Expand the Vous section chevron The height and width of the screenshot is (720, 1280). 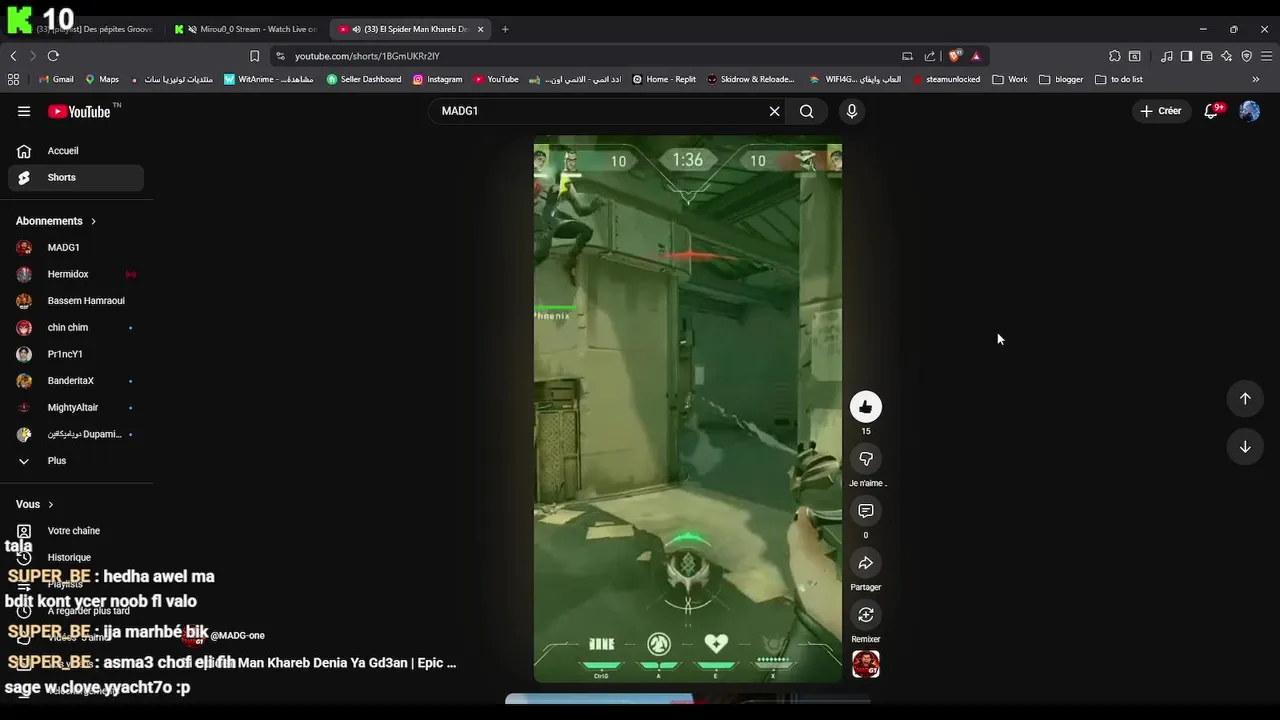[x=51, y=505]
